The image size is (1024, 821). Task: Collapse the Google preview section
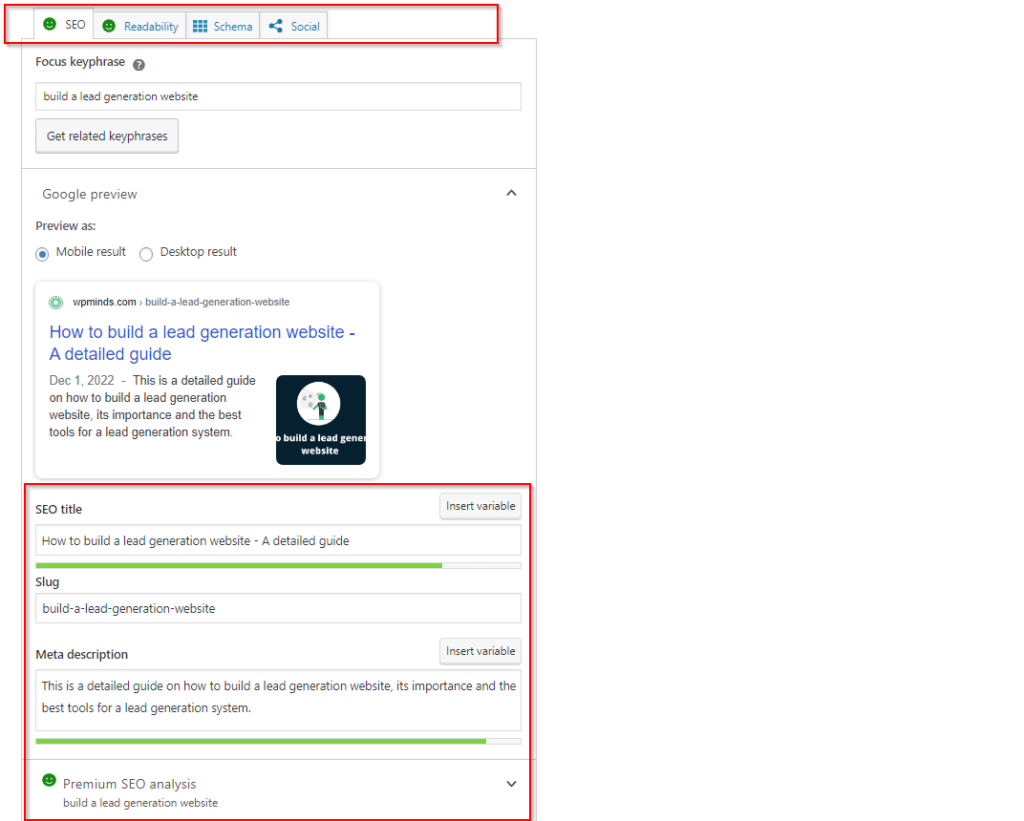511,193
